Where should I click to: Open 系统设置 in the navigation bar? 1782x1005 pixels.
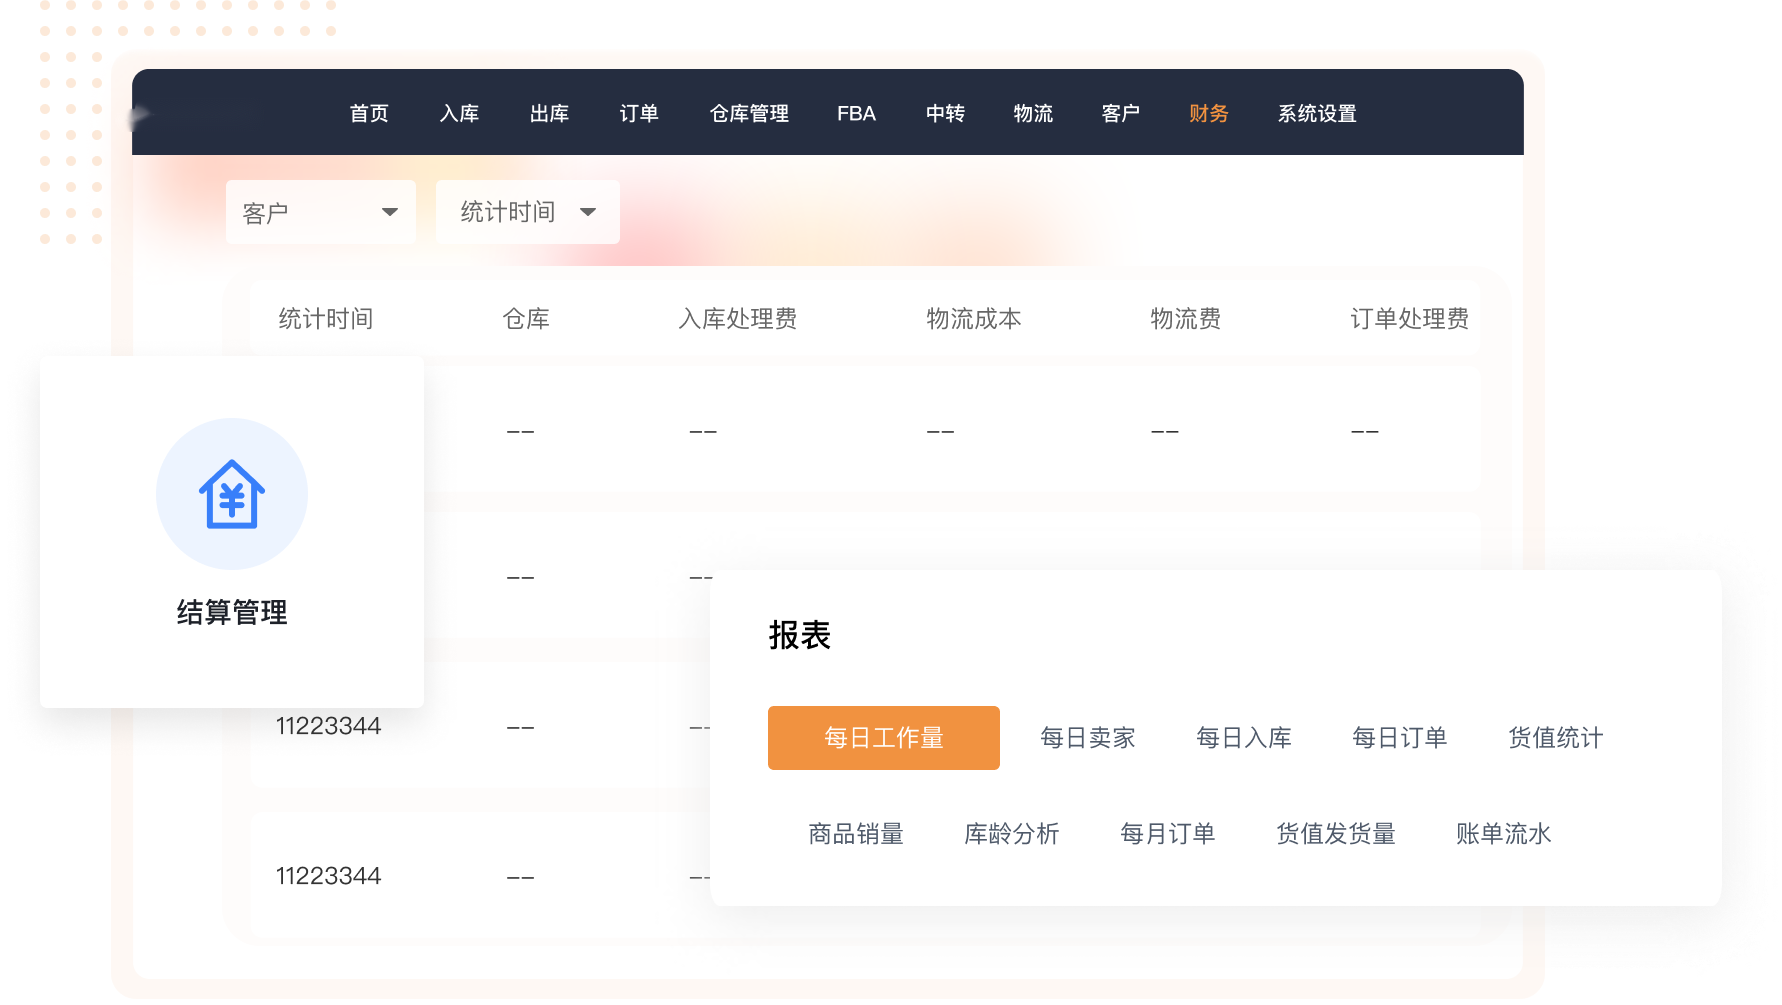[1316, 113]
